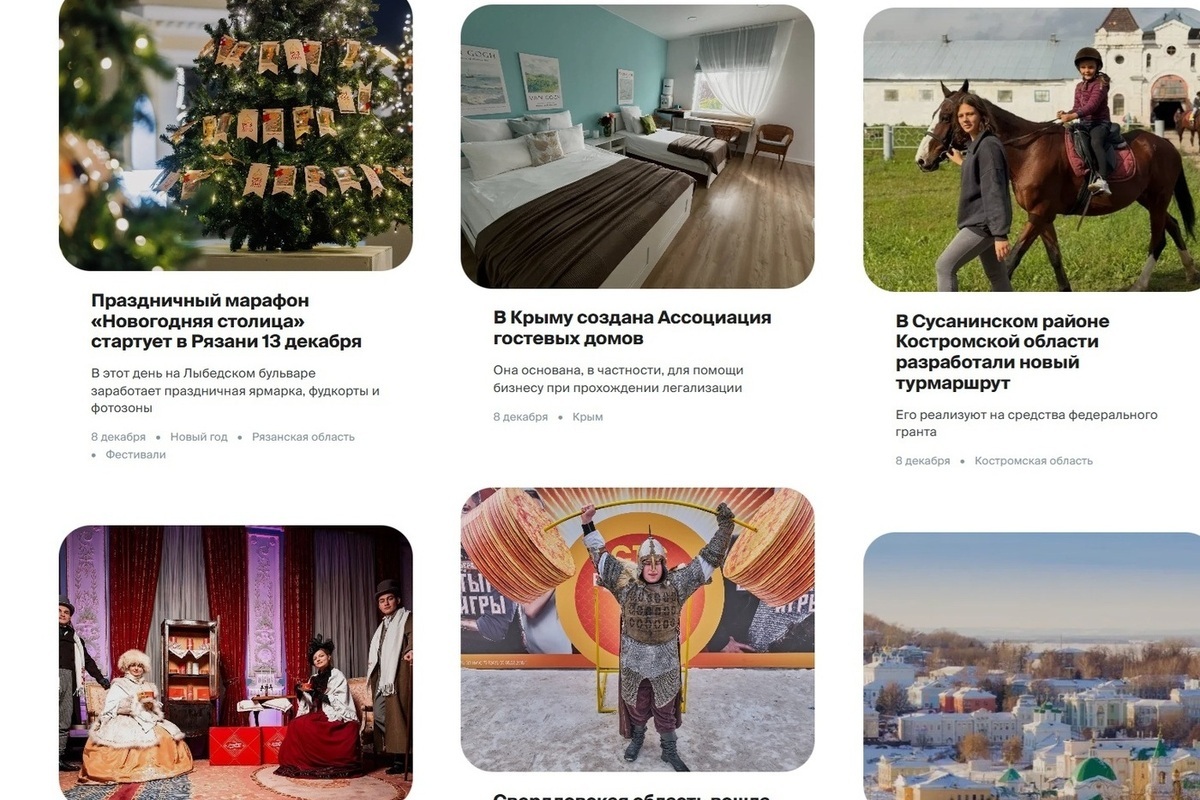Open the snowy city panorama photo
The image size is (1200, 800).
(x=1032, y=666)
